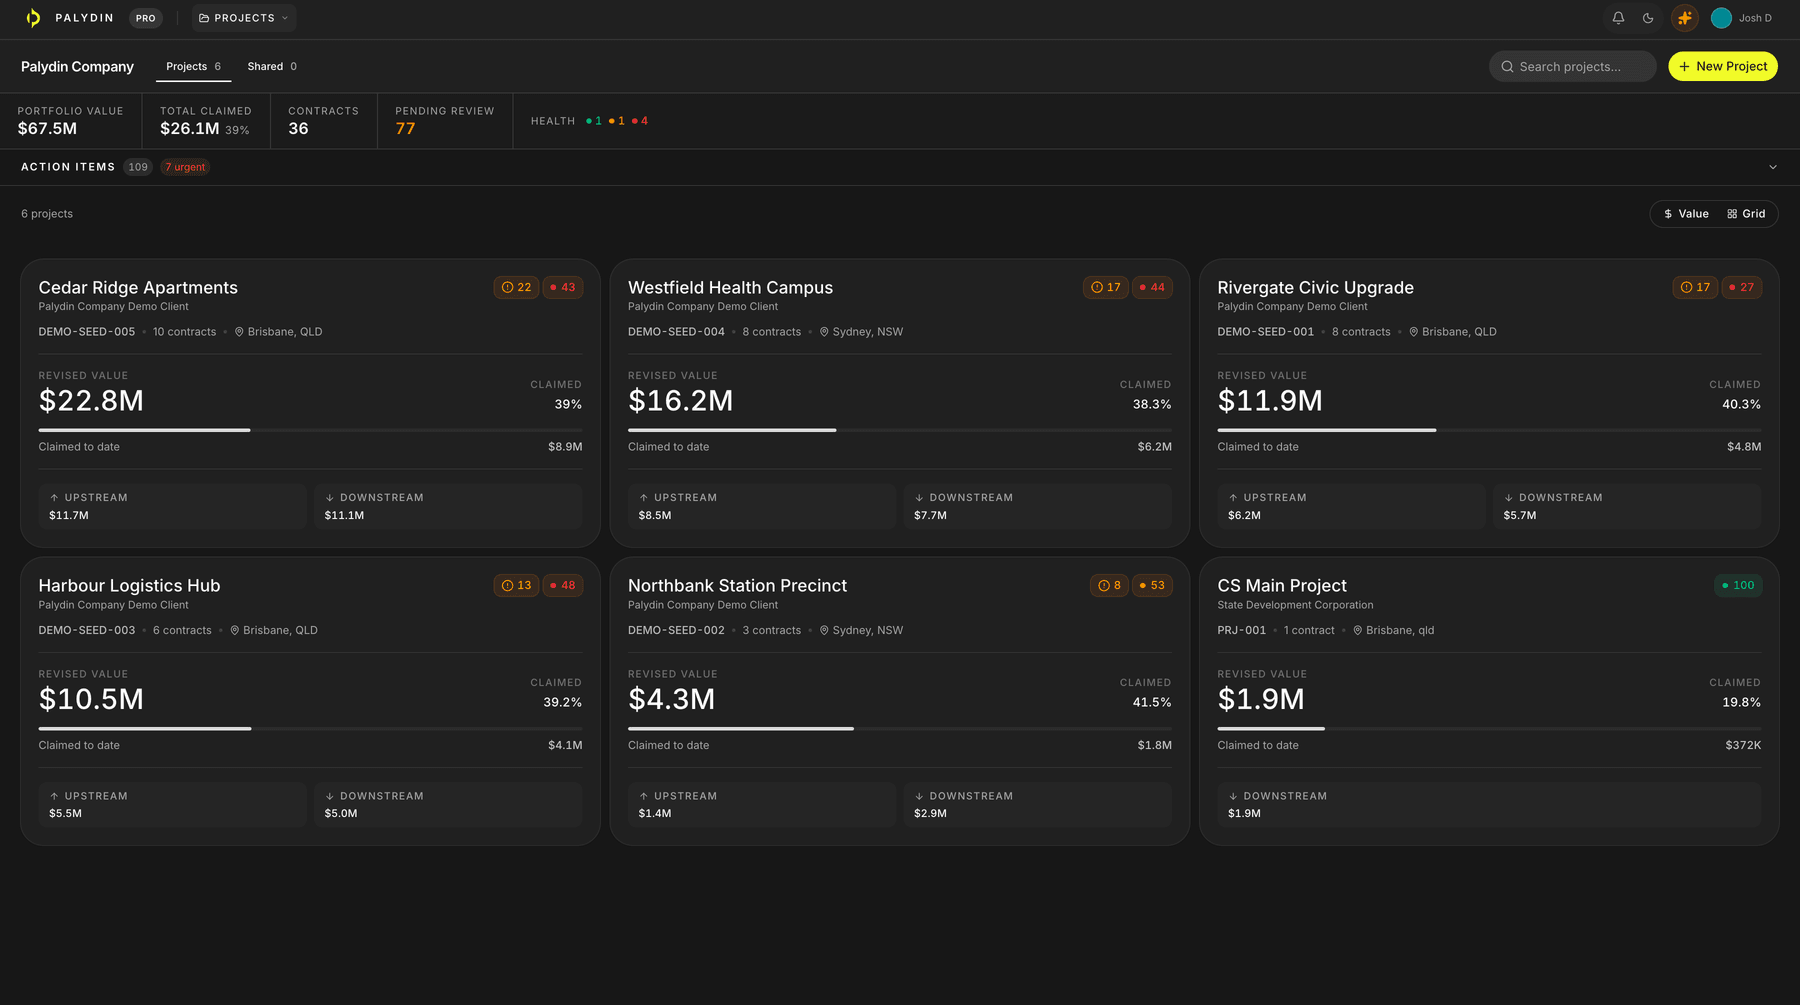This screenshot has width=1800, height=1005.
Task: Click Cedar Ridge Downstream $11.1M tile
Action: click(448, 506)
